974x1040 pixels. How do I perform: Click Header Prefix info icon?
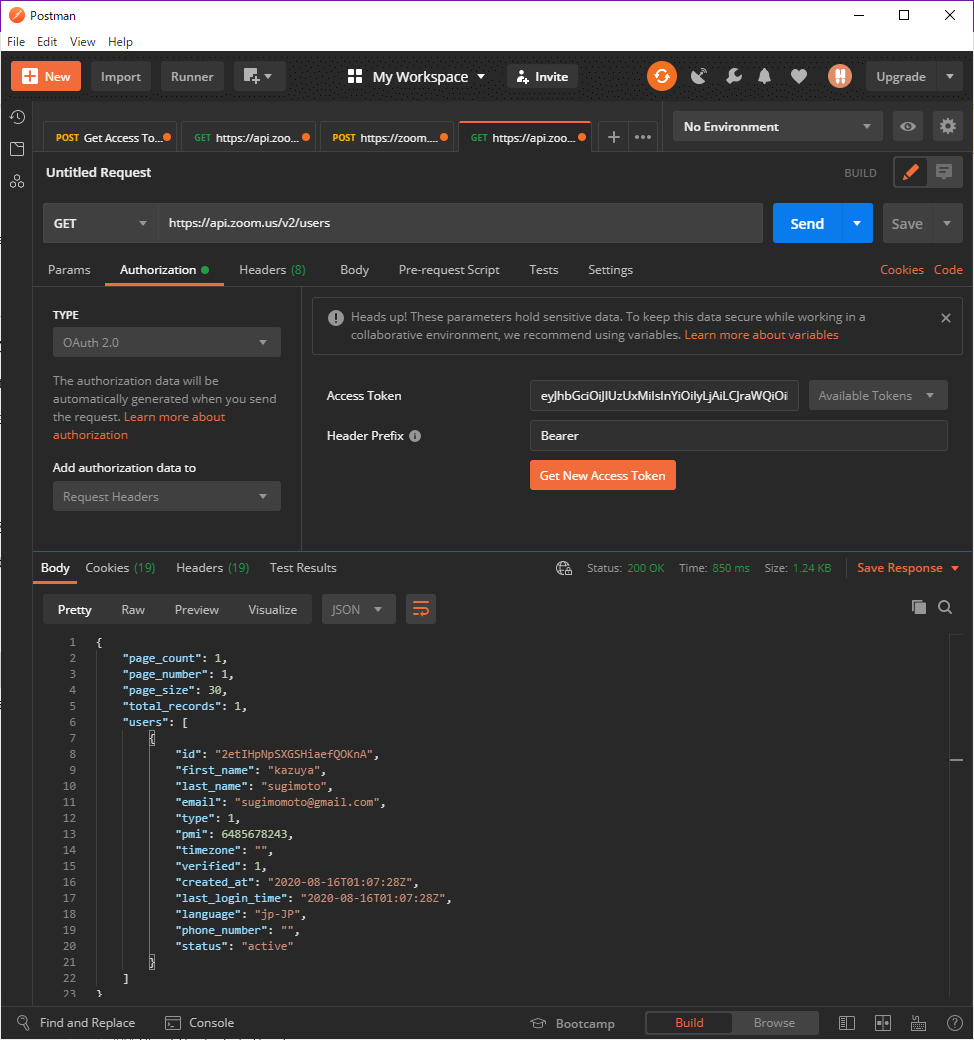tap(415, 436)
